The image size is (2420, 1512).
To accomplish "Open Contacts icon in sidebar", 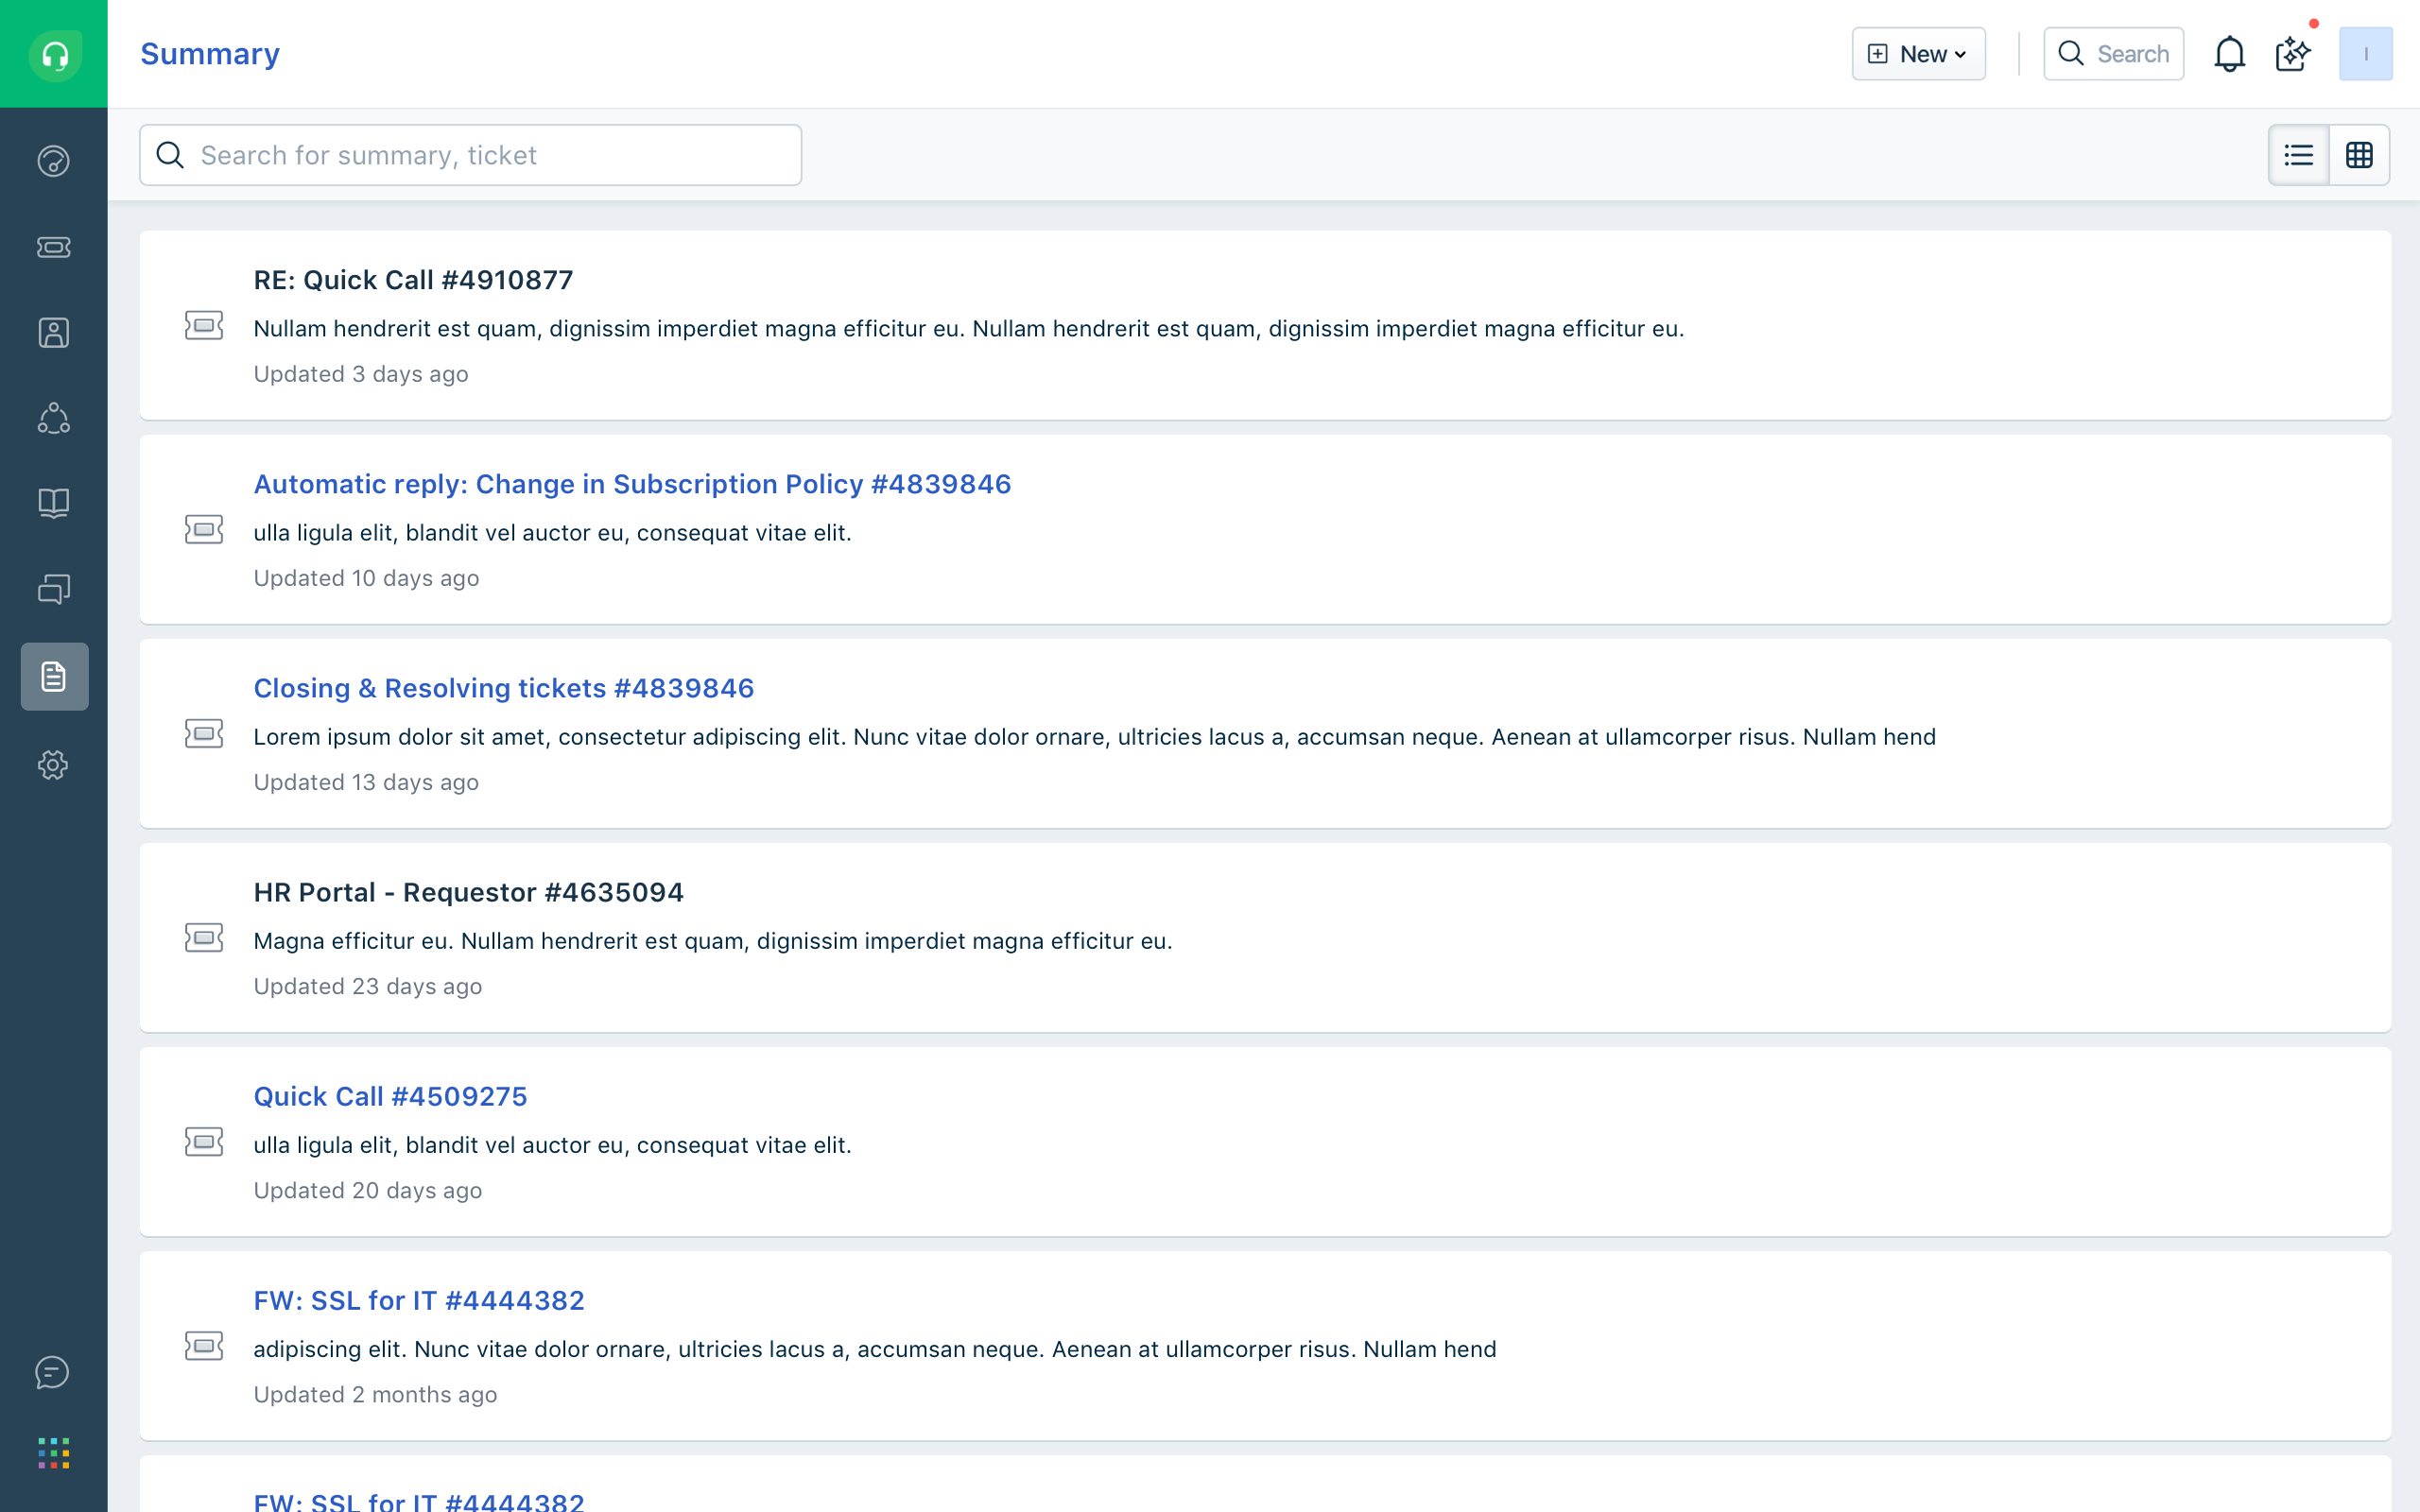I will click(x=54, y=333).
